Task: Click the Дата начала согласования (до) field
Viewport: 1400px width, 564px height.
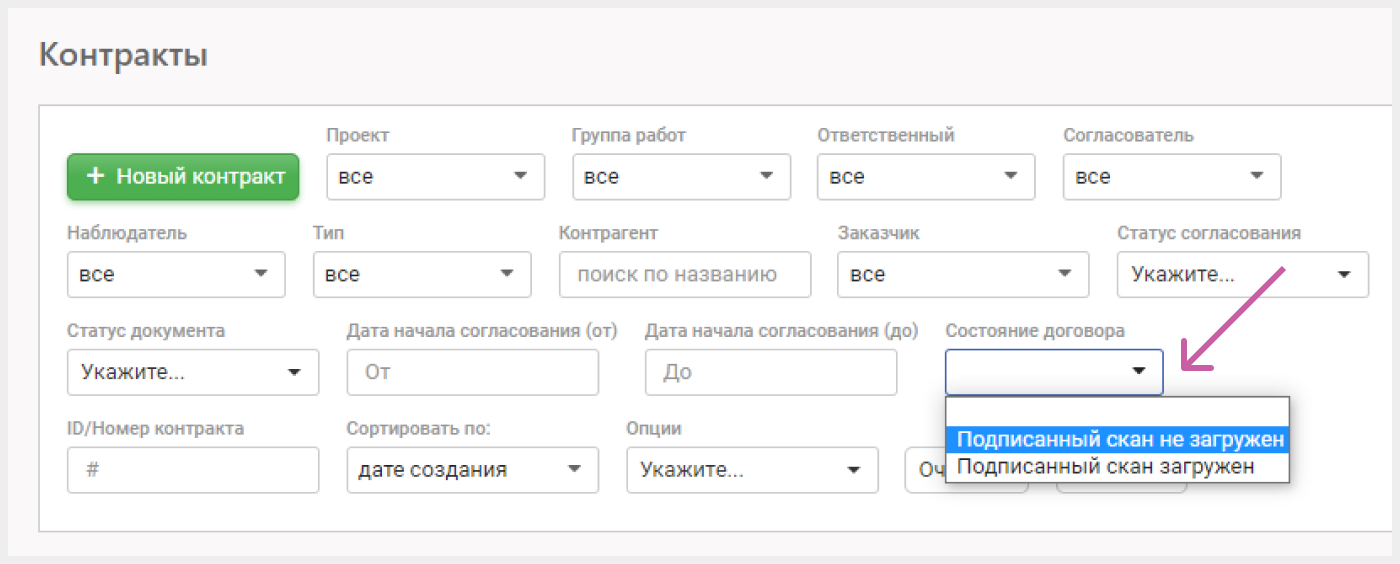Action: (x=771, y=372)
